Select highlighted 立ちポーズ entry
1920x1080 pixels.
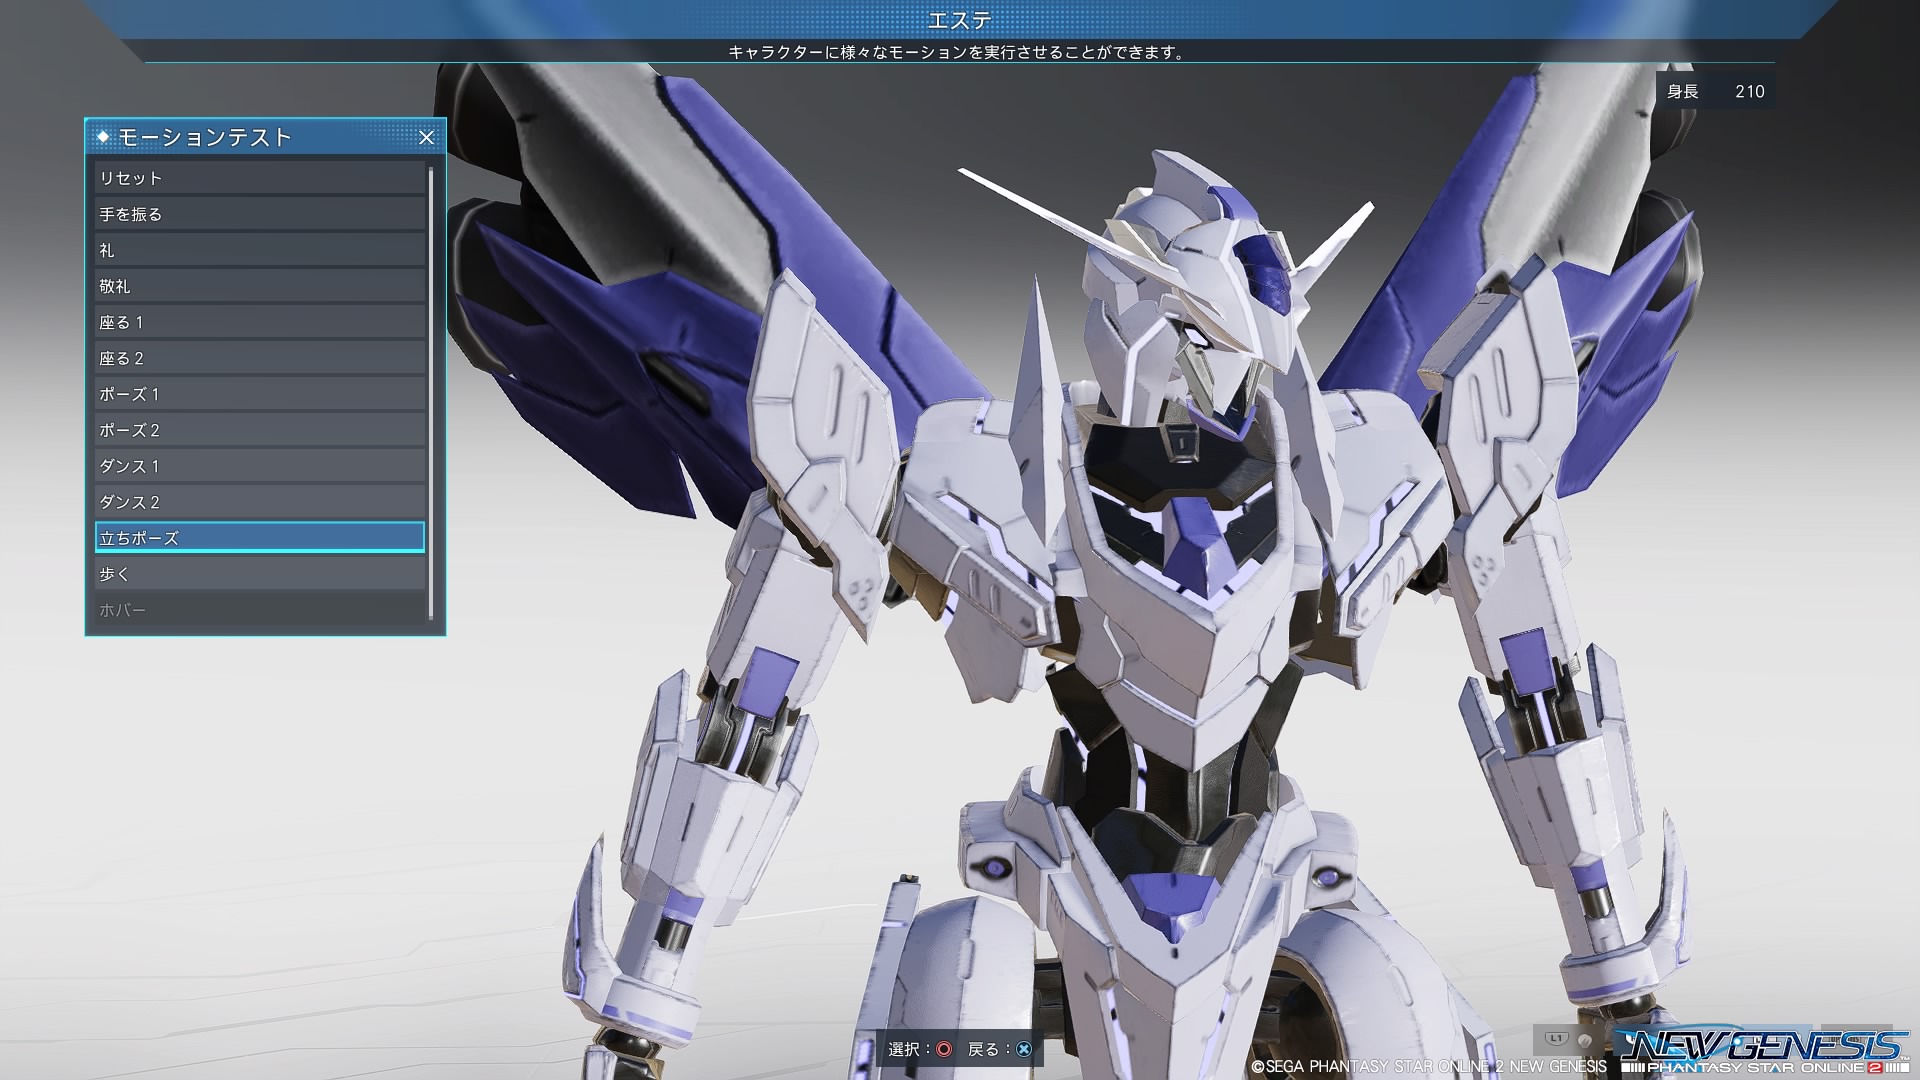(260, 538)
